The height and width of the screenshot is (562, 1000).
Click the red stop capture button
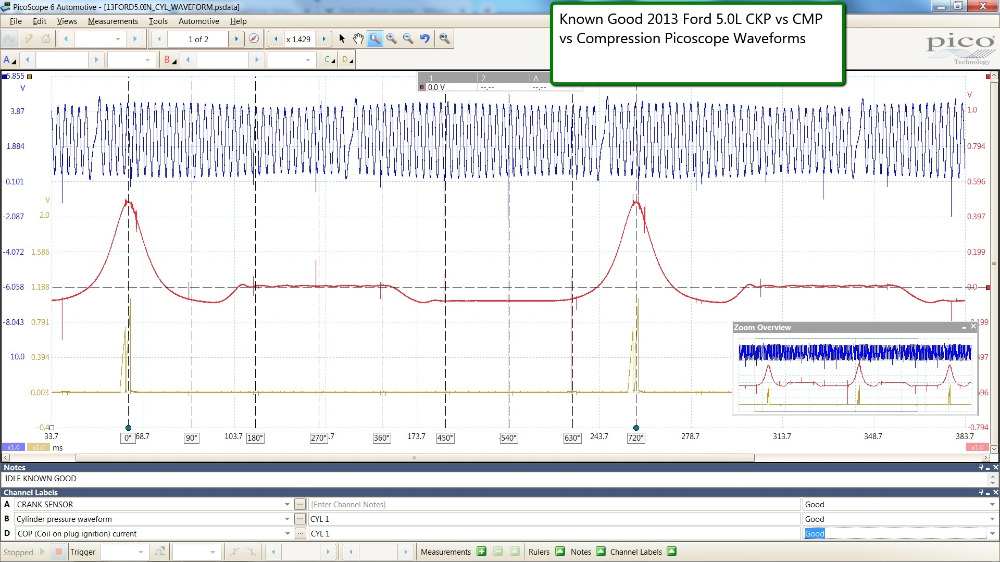click(x=59, y=552)
